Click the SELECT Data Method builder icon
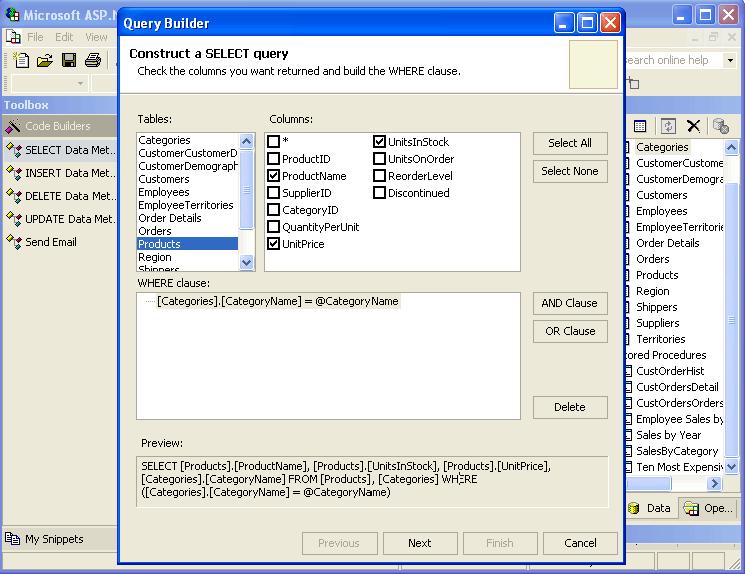The height and width of the screenshot is (574, 745). point(14,150)
